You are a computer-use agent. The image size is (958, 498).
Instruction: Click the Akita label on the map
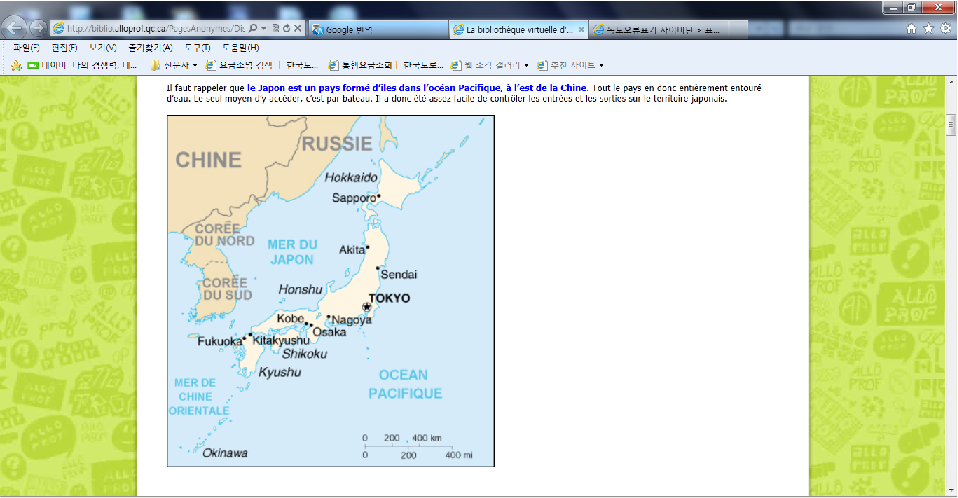click(x=352, y=249)
